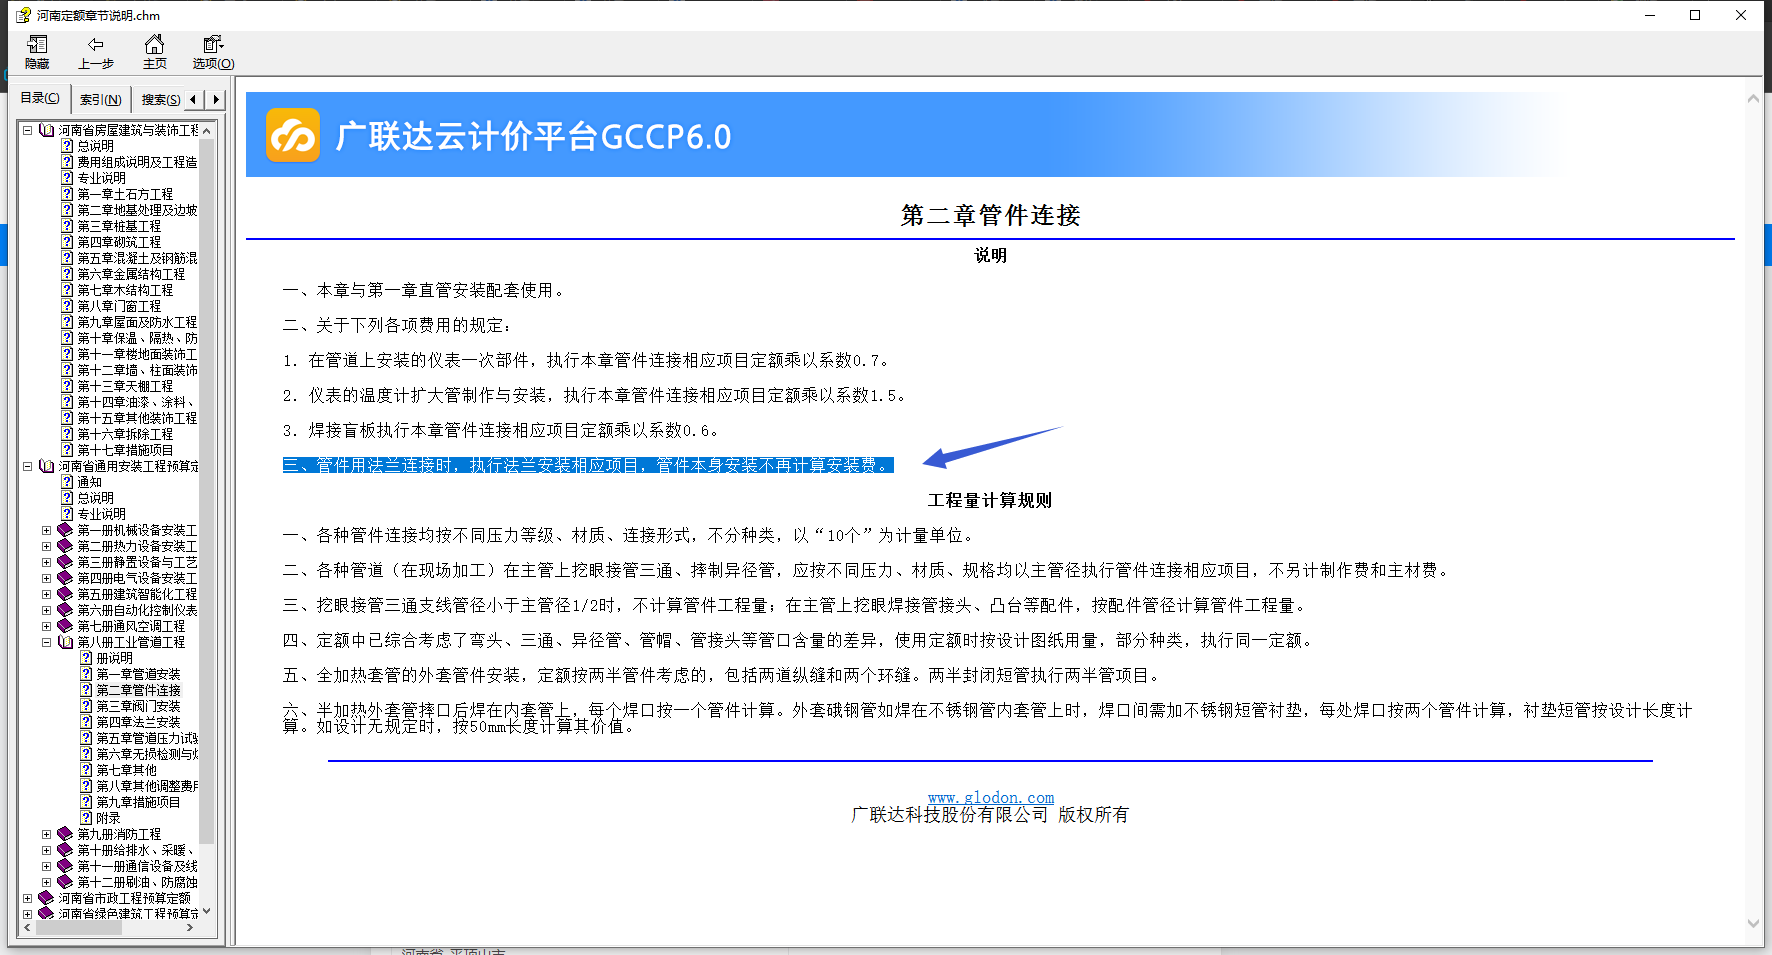
Task: Select 第四章法兰安装 in the tree
Action: pos(139,722)
